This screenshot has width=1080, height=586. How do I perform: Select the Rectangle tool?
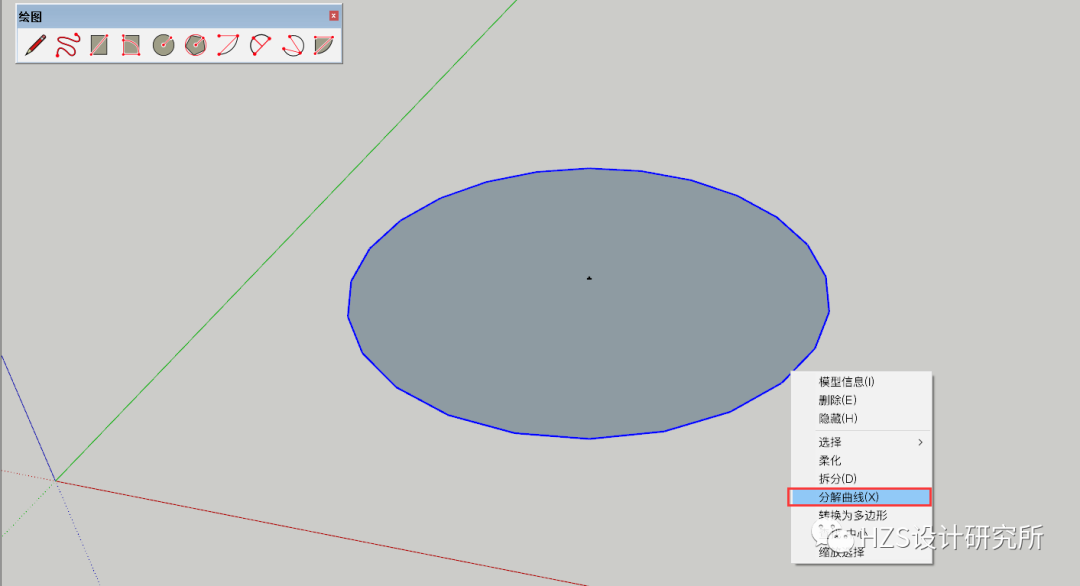coord(99,44)
